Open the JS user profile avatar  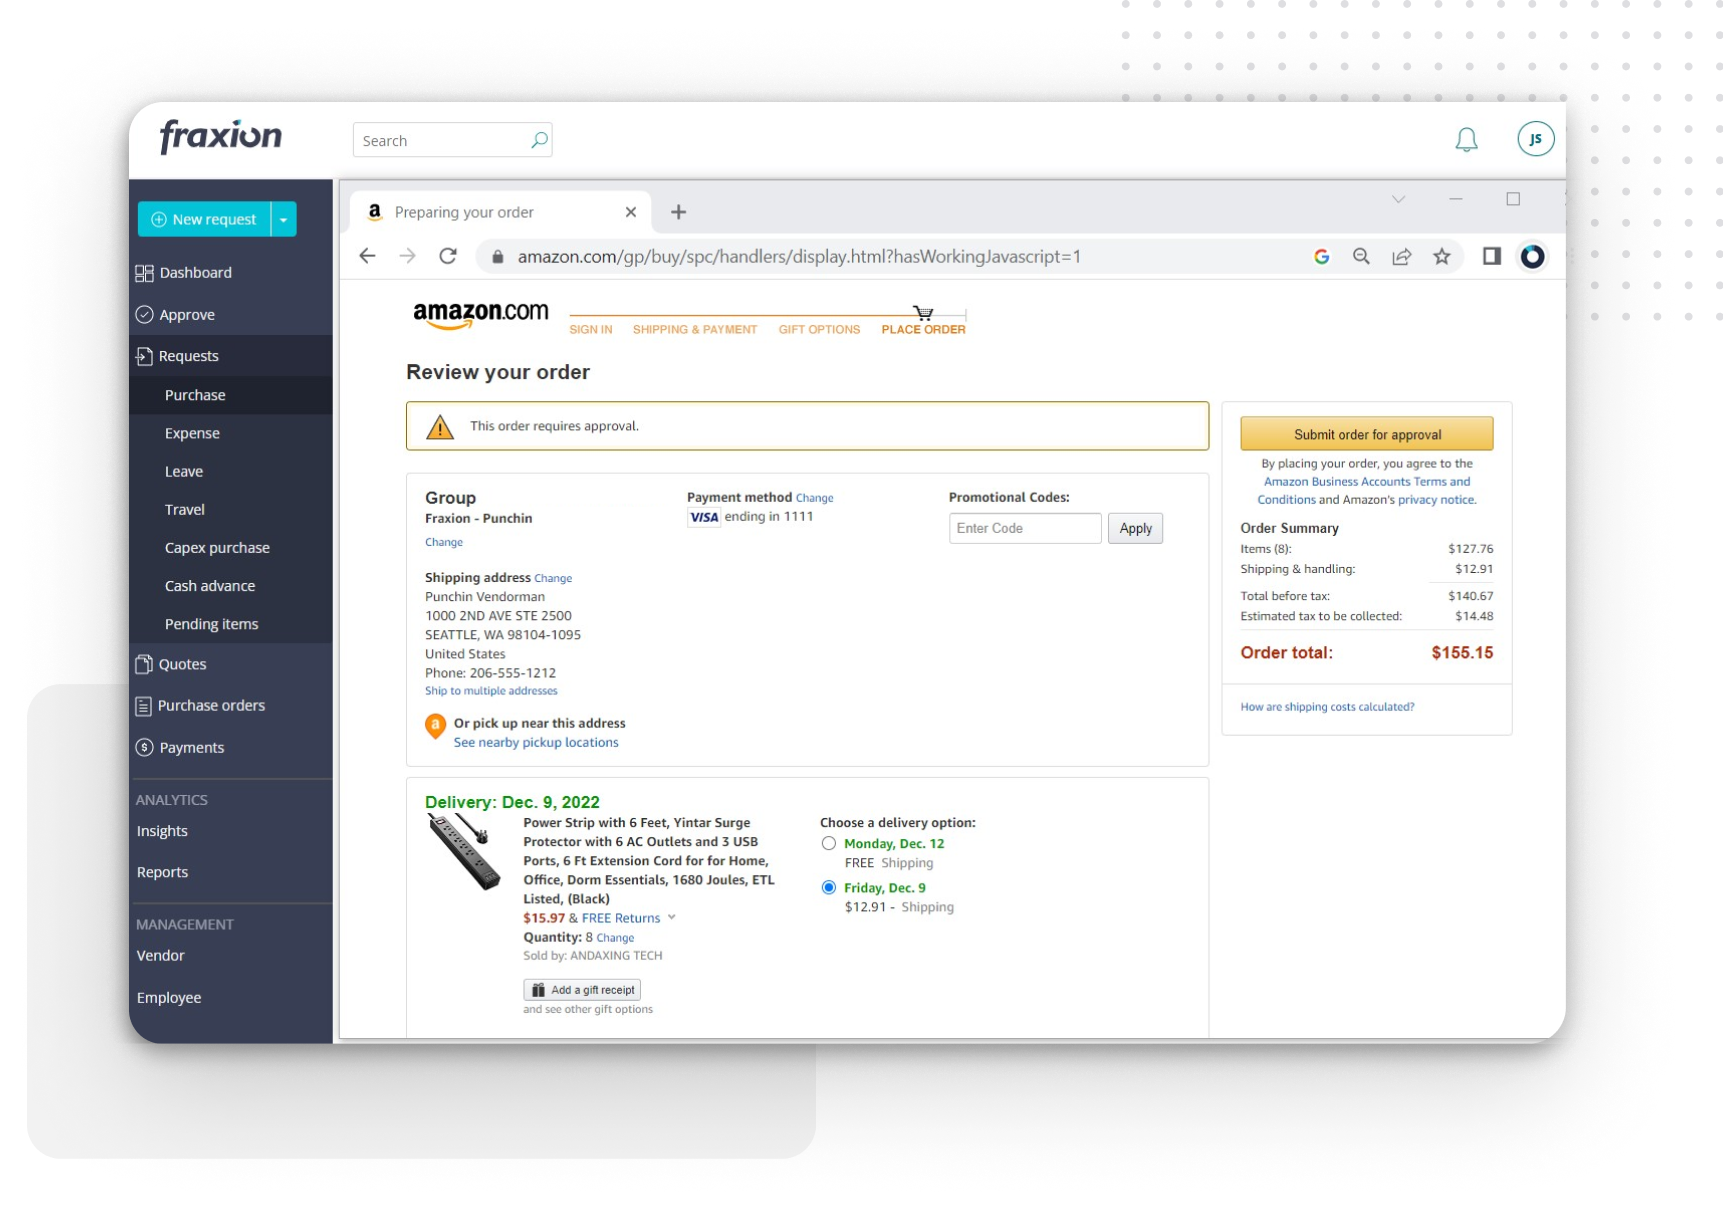tap(1535, 139)
